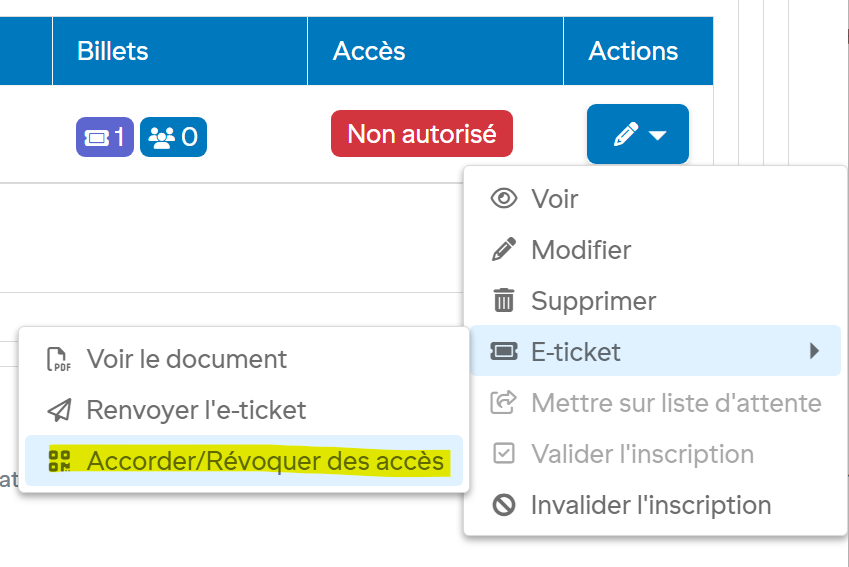This screenshot has height=567, width=849.
Task: Click the purple ticket count badge
Action: coord(105,137)
